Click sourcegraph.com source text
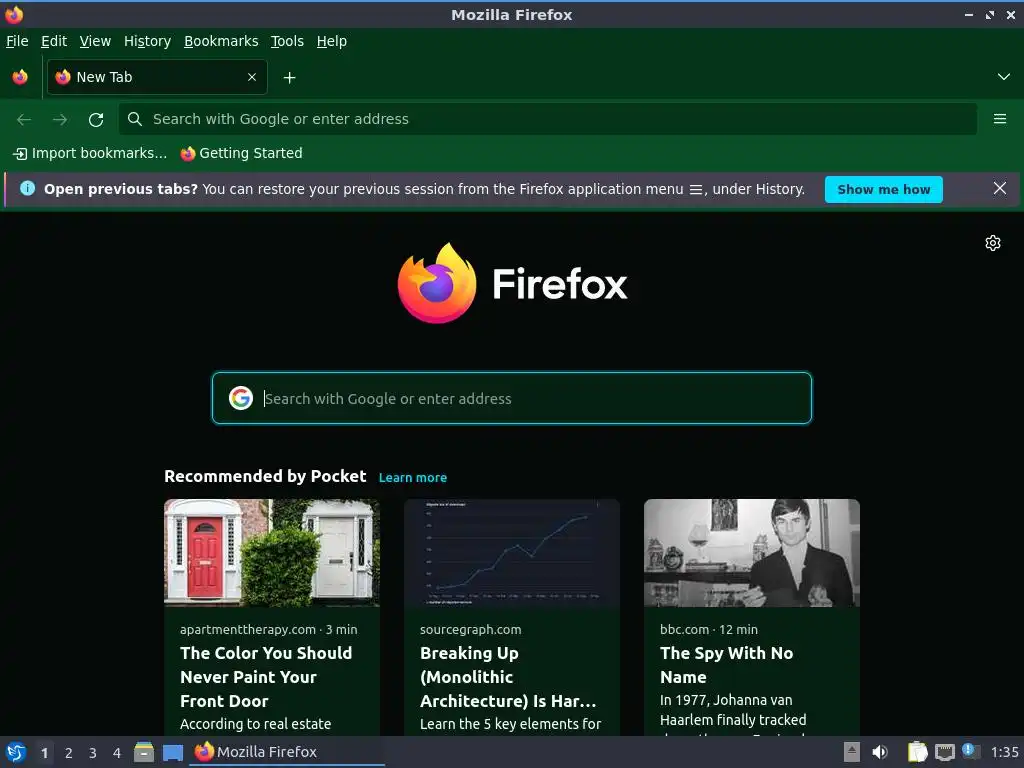 [x=470, y=630]
